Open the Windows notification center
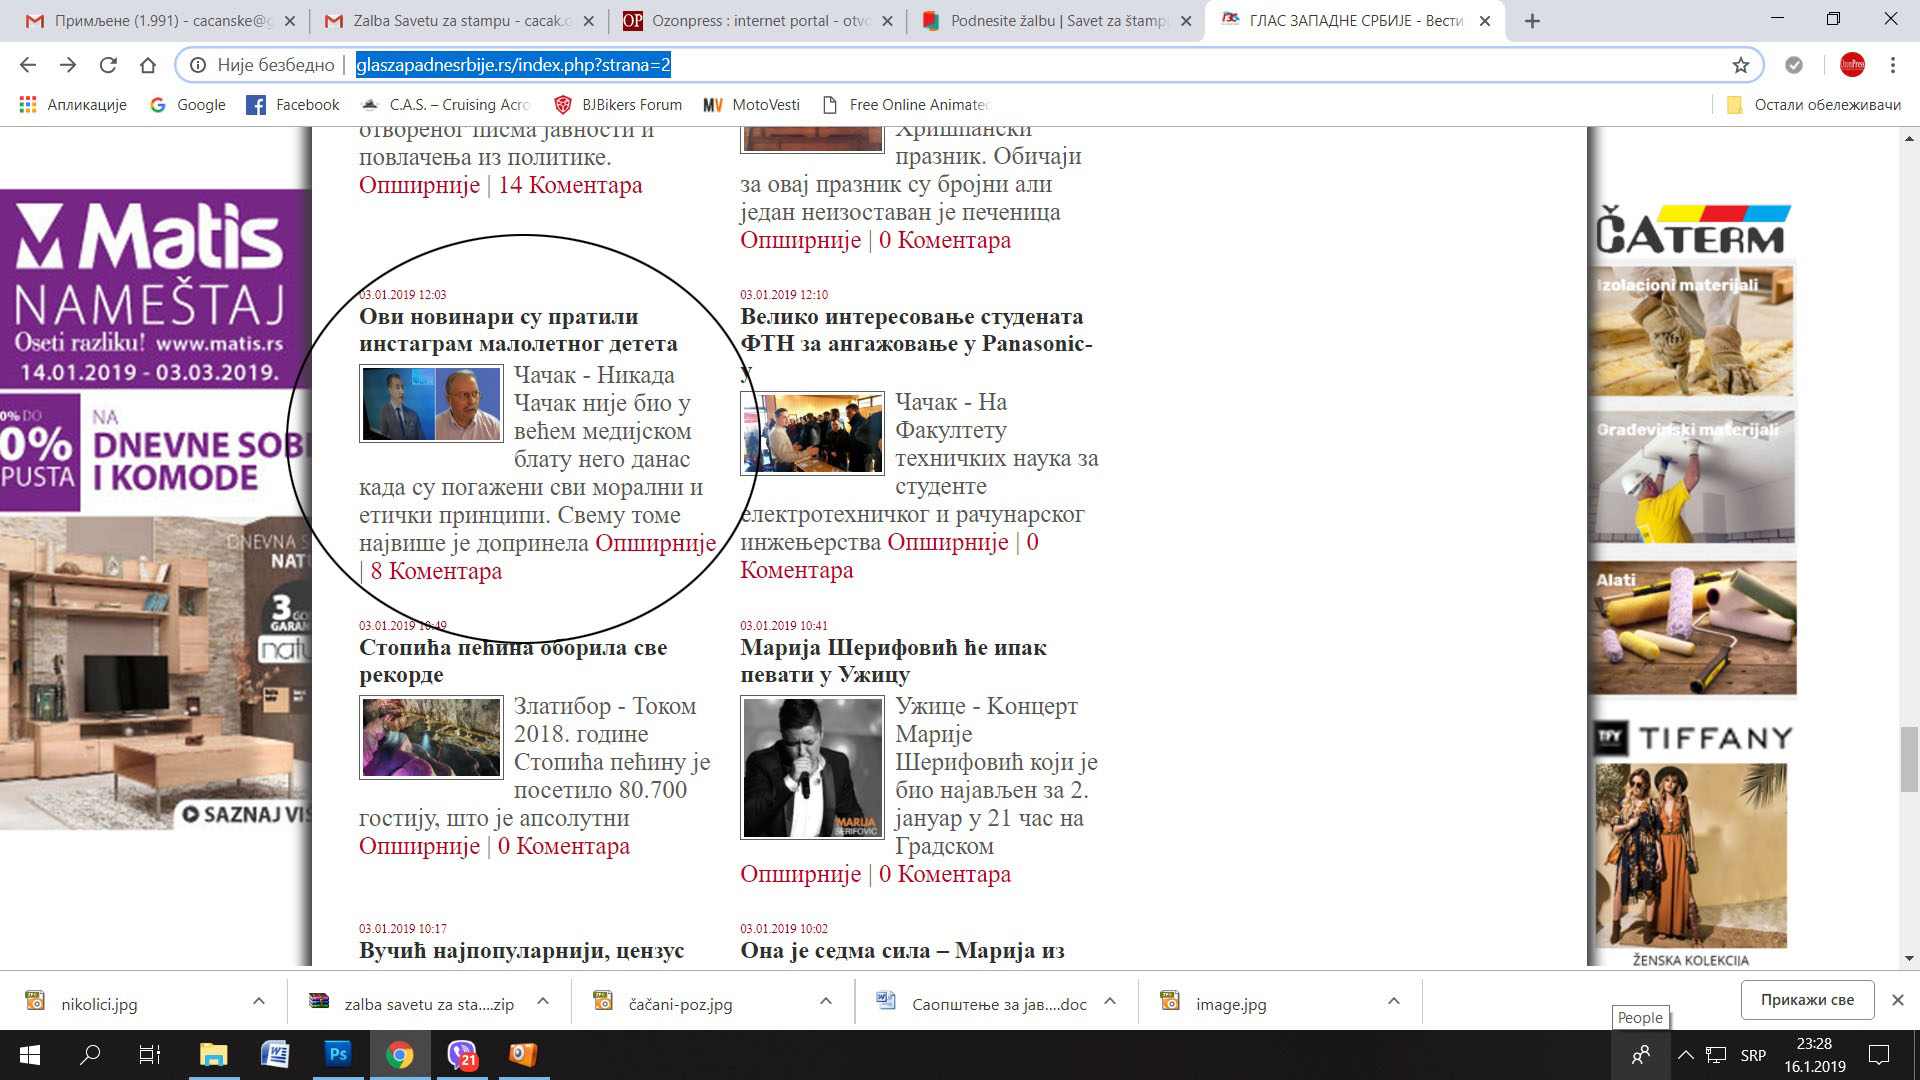 click(1879, 1055)
